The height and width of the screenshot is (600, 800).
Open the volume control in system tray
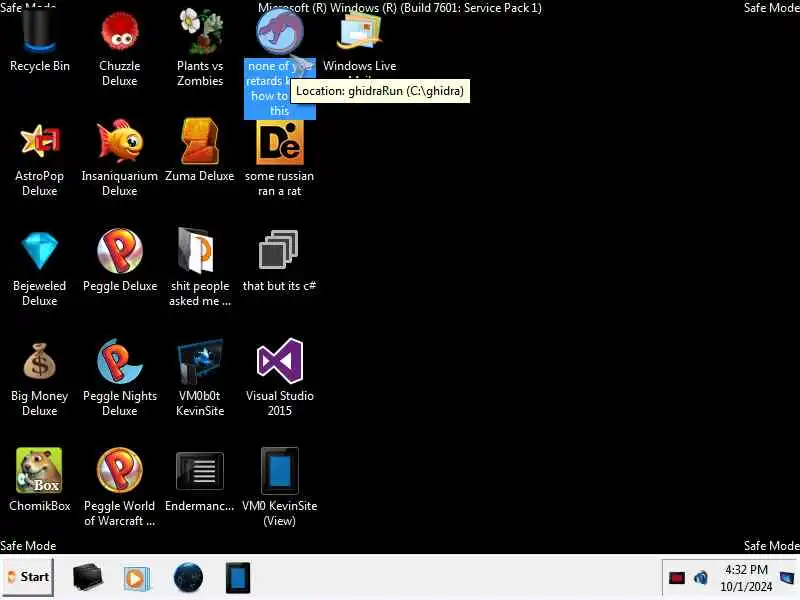click(701, 578)
